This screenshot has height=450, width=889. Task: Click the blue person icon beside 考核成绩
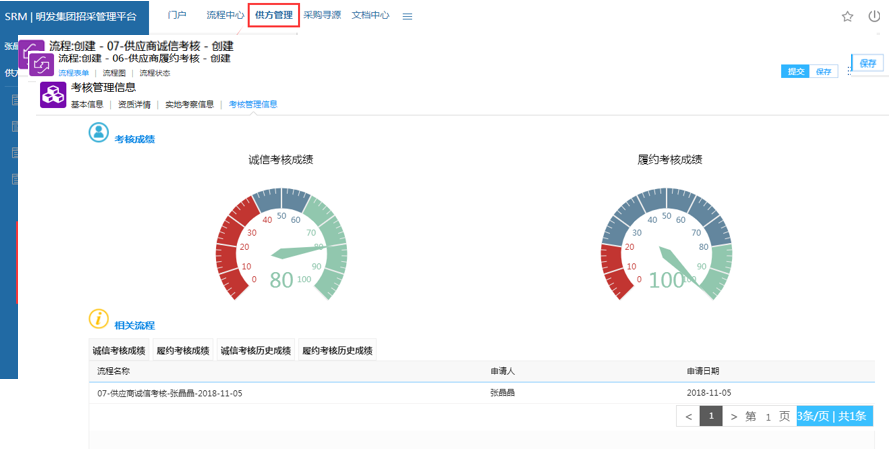pos(99,133)
